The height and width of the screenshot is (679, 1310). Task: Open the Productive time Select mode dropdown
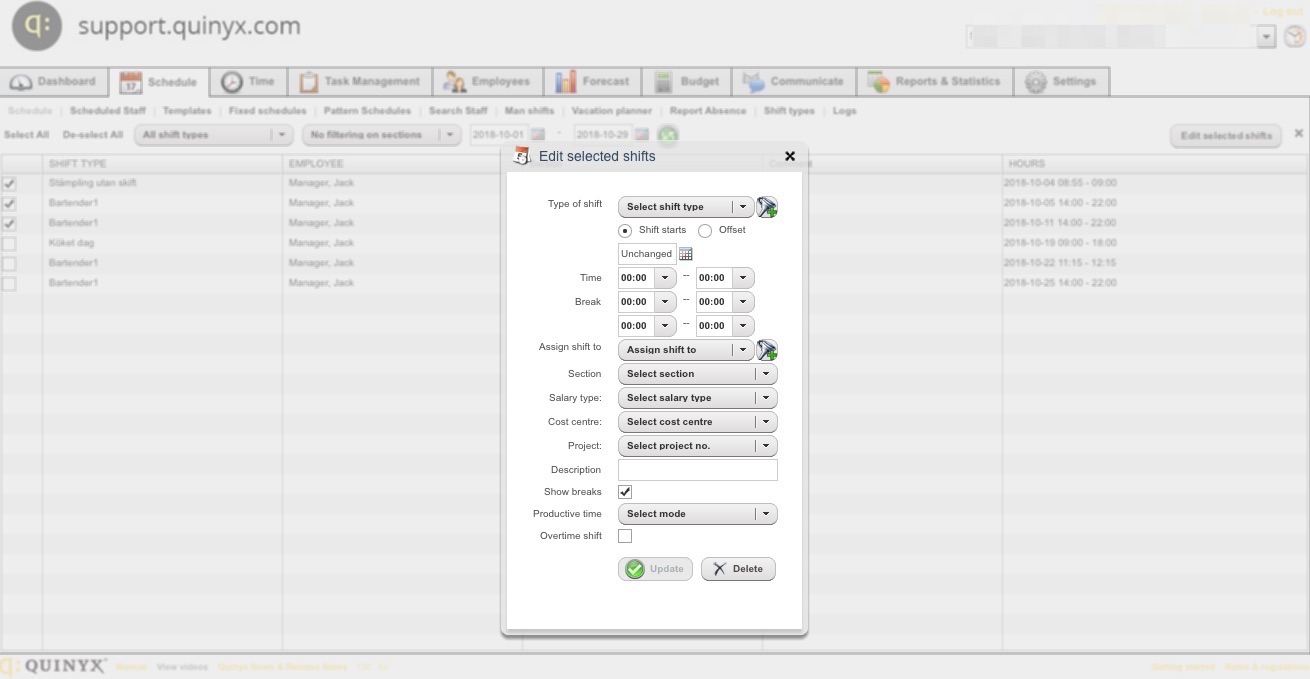coord(697,514)
